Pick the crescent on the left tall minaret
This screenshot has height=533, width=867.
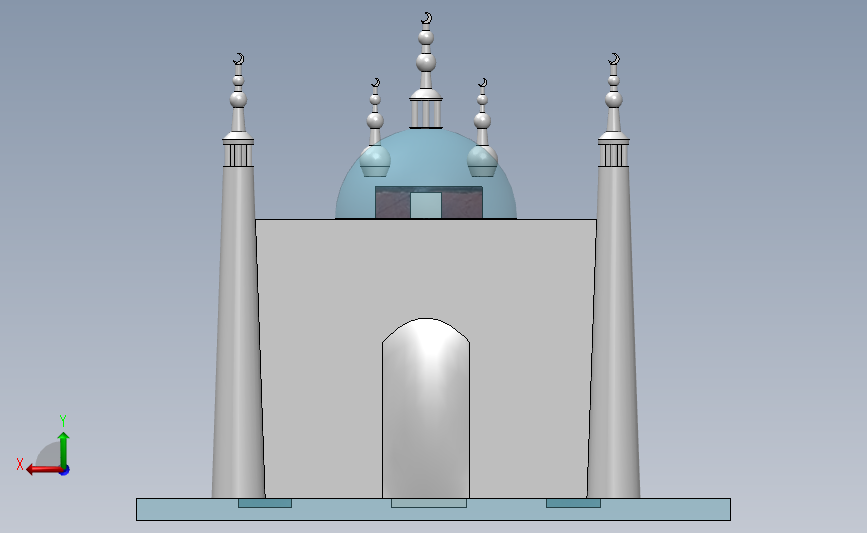[239, 59]
